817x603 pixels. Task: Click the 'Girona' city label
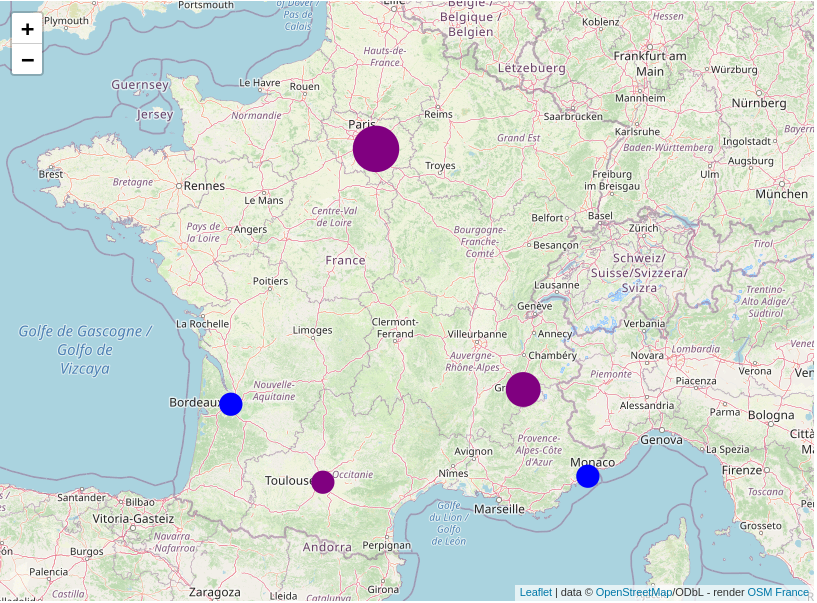(383, 589)
